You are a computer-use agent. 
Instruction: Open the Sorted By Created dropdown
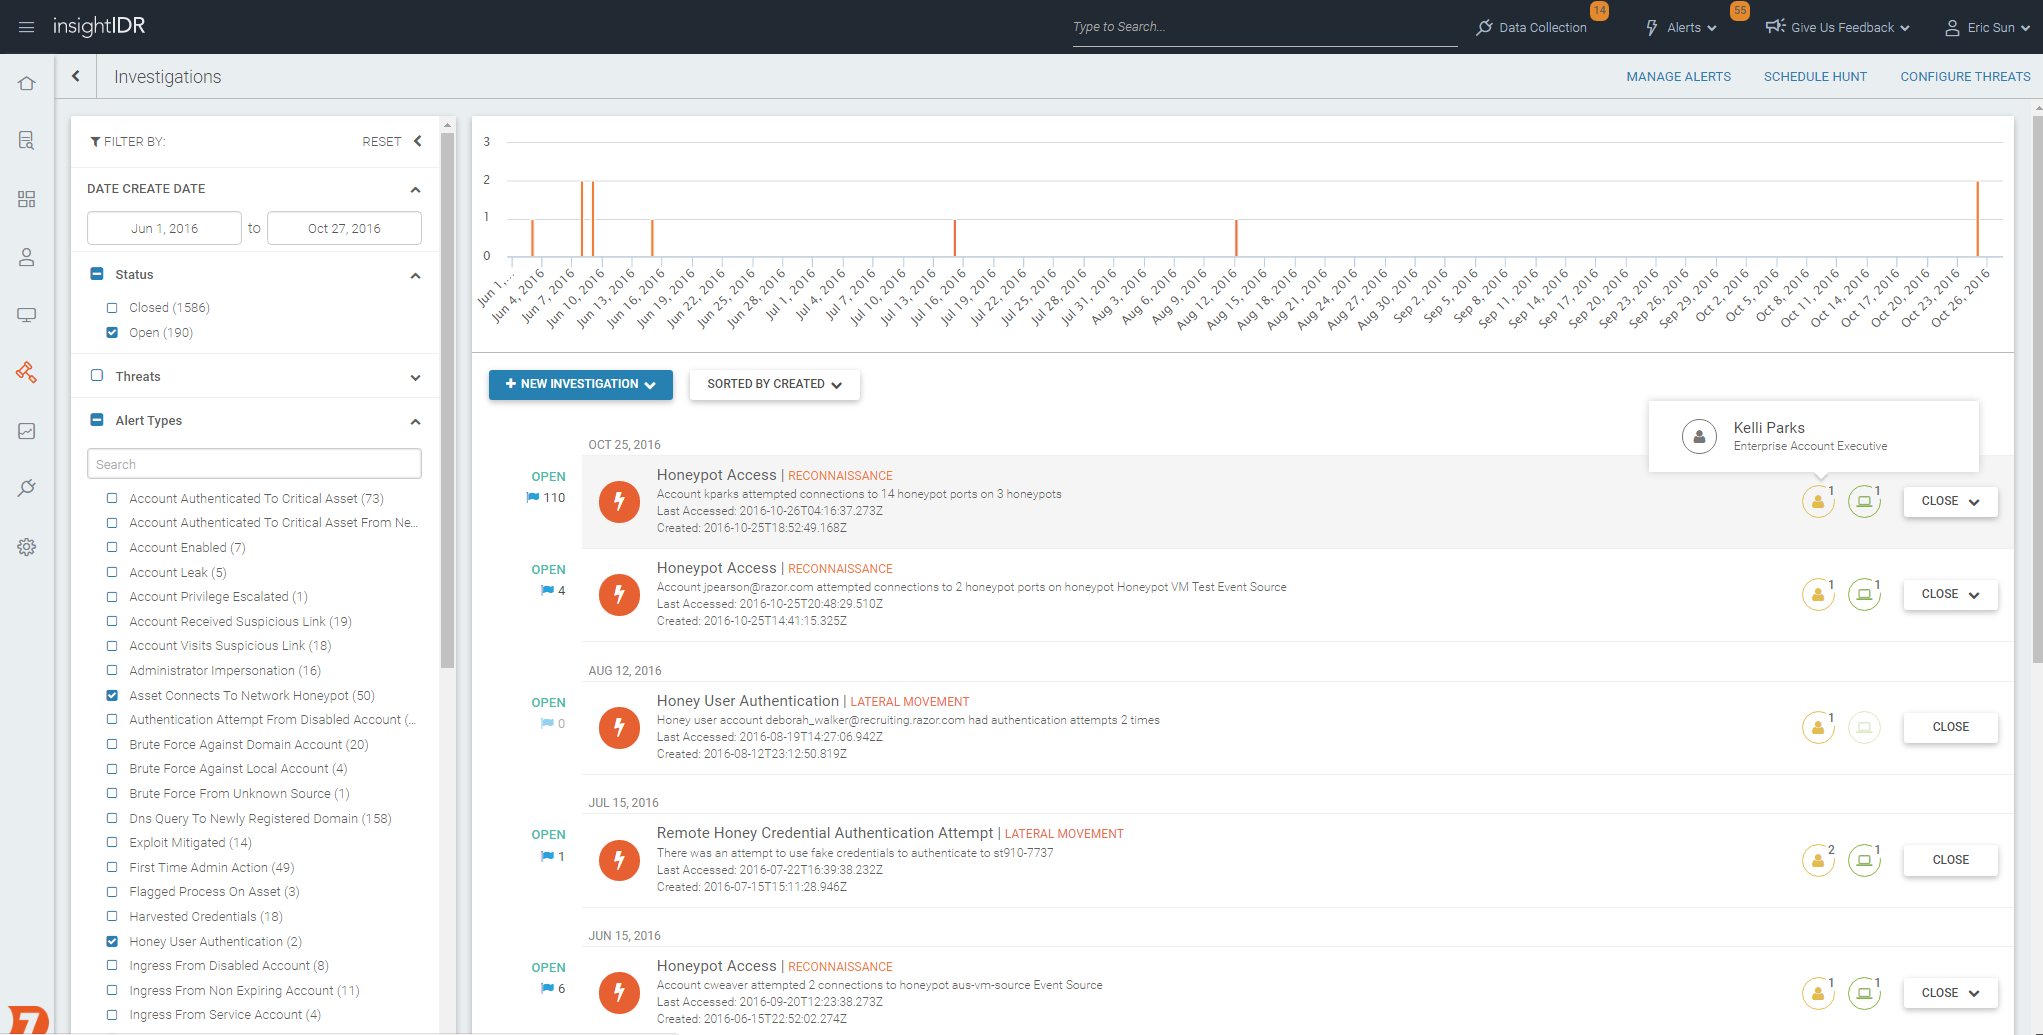click(774, 385)
